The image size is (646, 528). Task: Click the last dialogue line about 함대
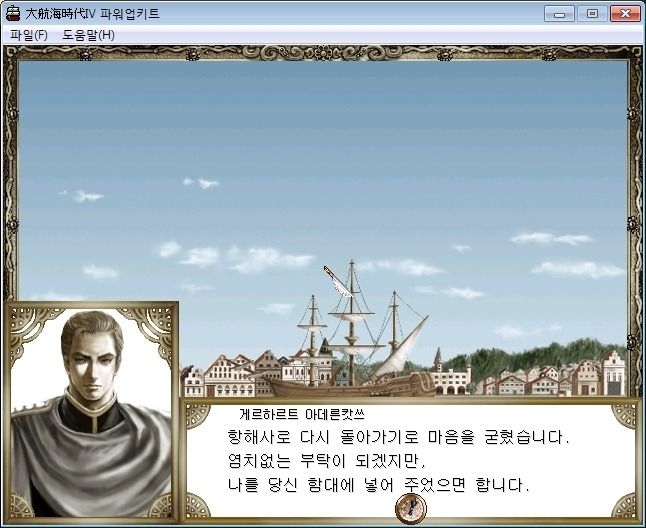coord(378,485)
